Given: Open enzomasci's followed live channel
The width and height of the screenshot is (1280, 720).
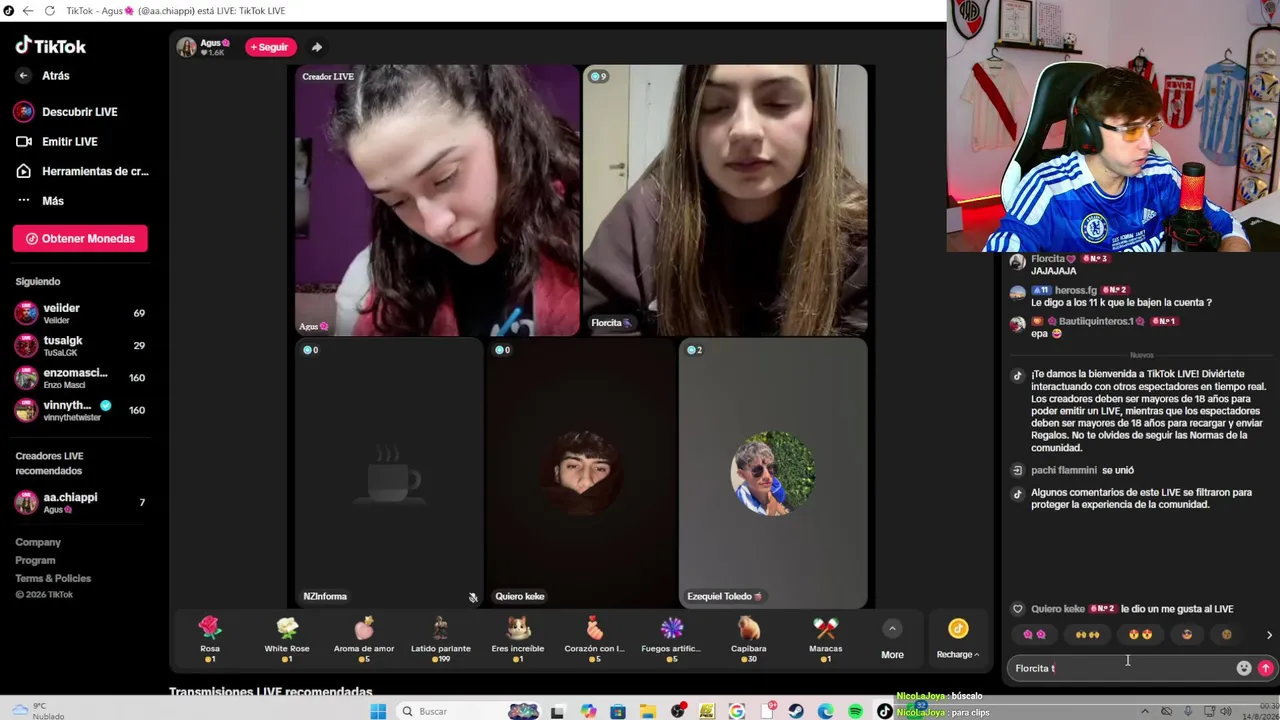Looking at the screenshot, I should coord(80,377).
